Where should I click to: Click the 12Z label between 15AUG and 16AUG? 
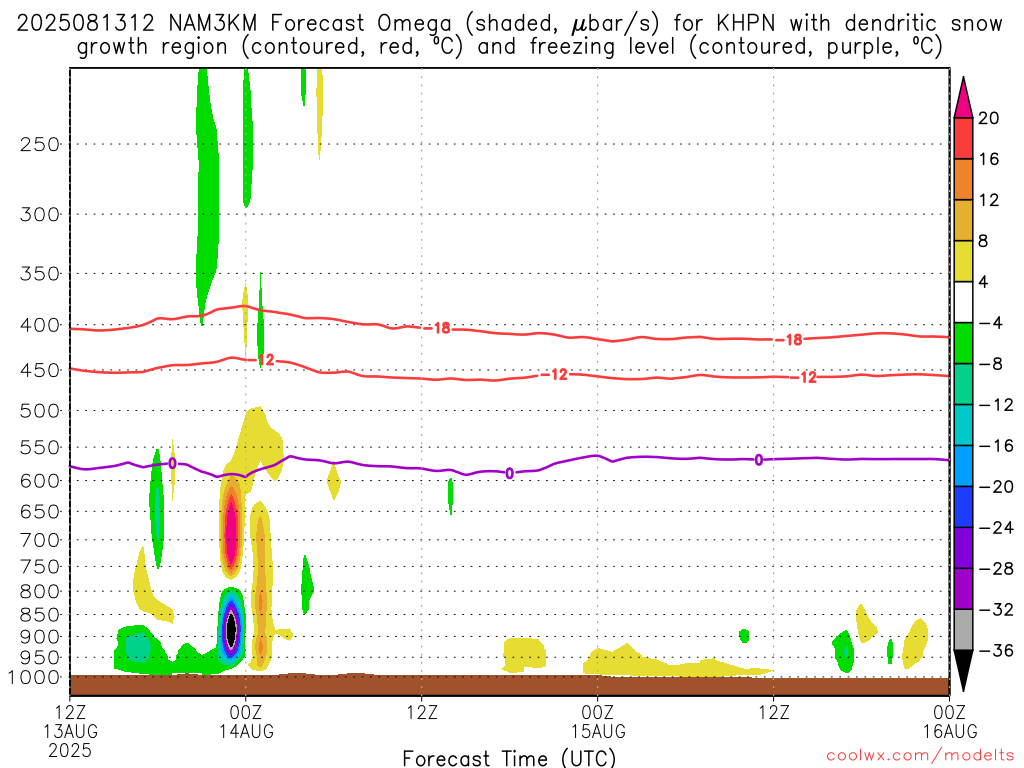point(774,712)
